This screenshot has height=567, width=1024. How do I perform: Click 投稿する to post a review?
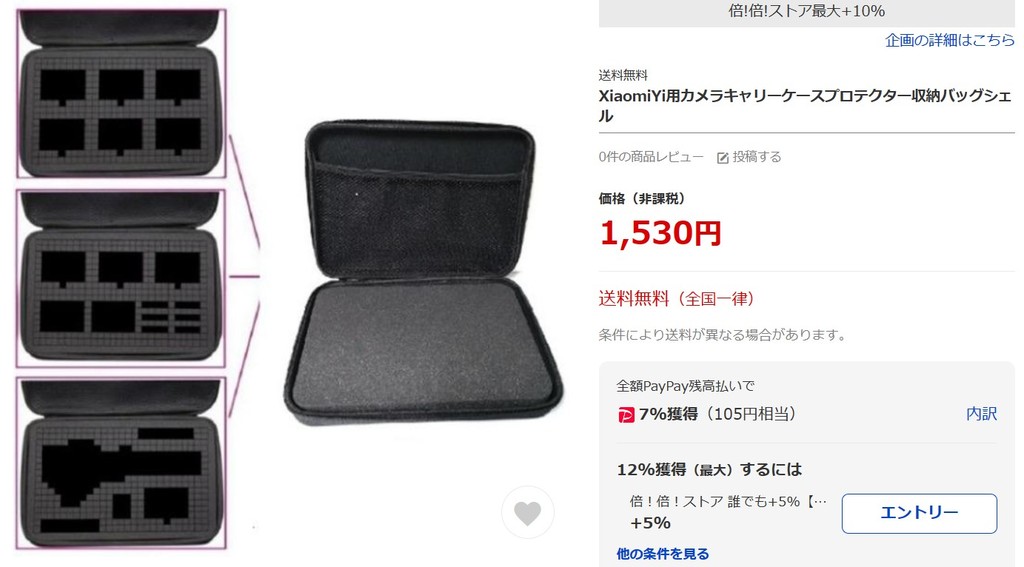coord(757,157)
